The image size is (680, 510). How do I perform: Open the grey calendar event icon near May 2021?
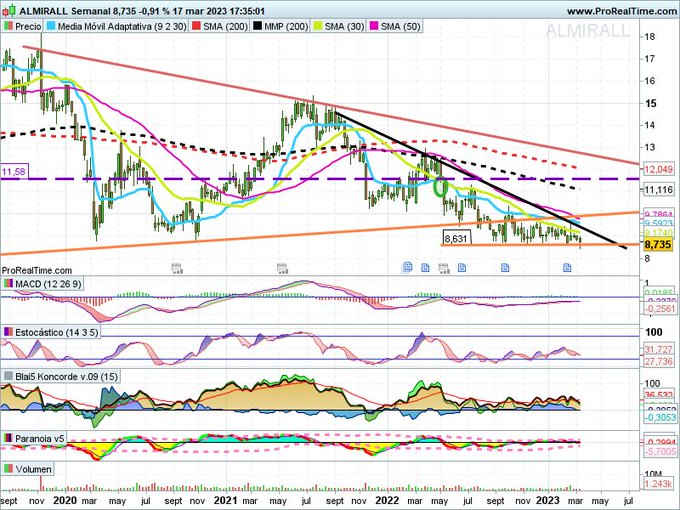point(282,268)
